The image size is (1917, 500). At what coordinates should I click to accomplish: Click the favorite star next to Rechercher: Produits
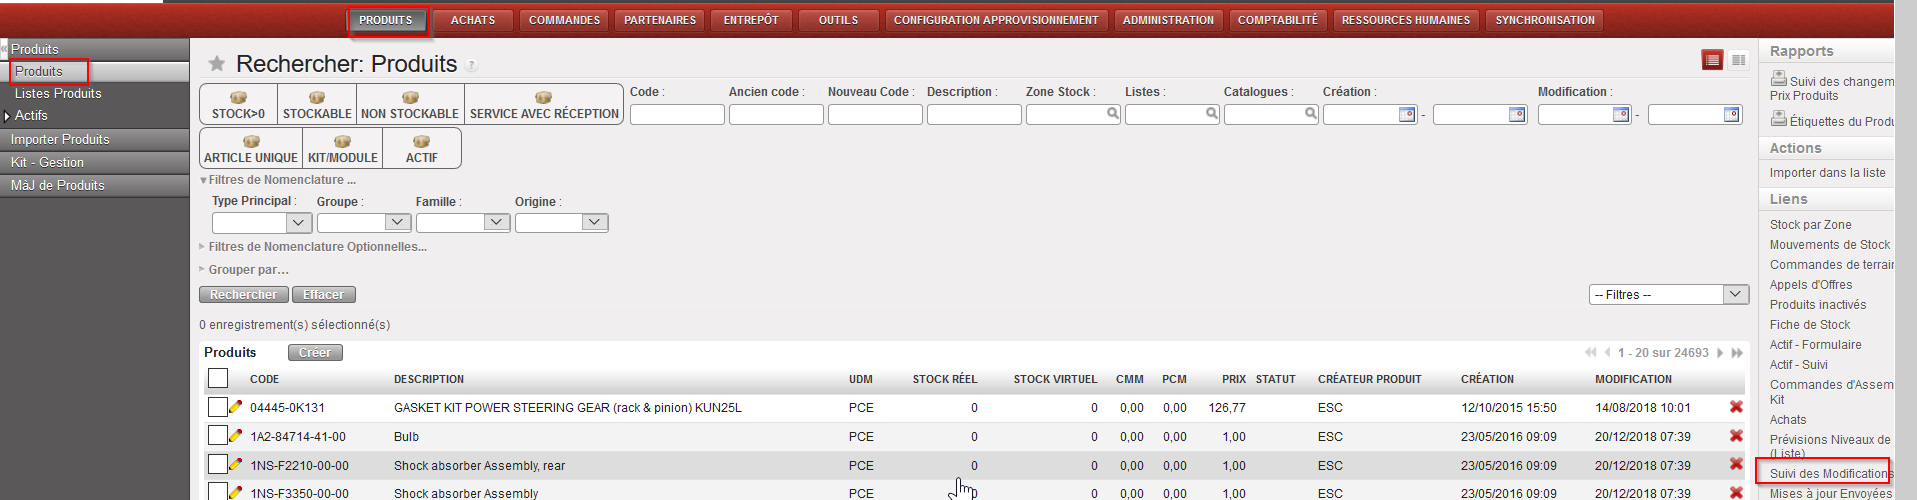click(x=216, y=64)
